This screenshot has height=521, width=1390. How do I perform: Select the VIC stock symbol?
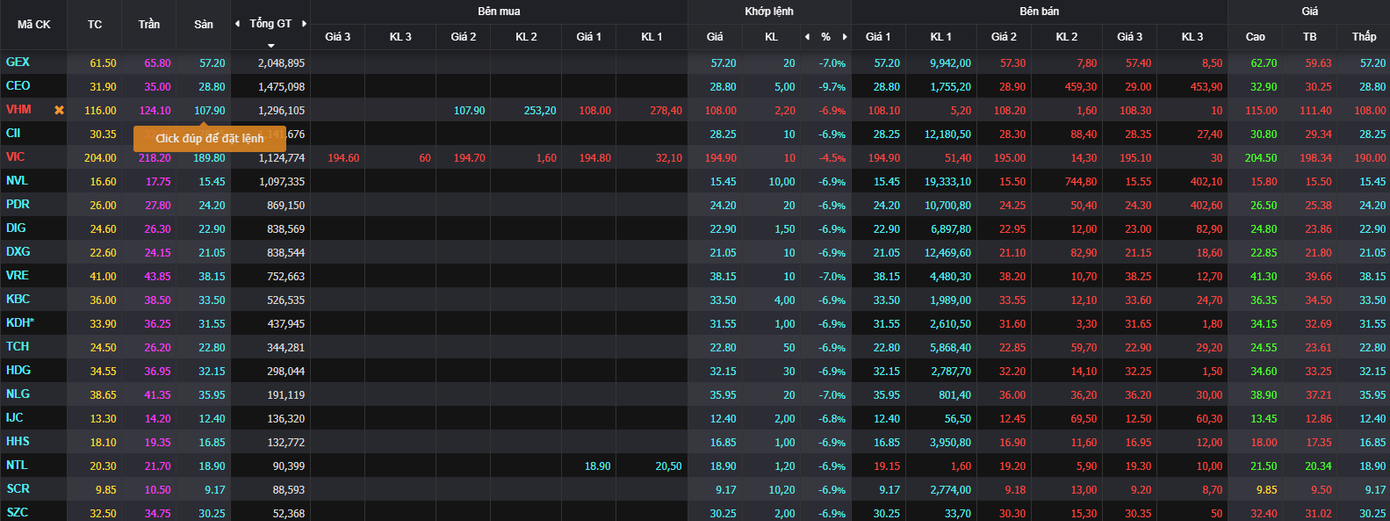point(15,157)
